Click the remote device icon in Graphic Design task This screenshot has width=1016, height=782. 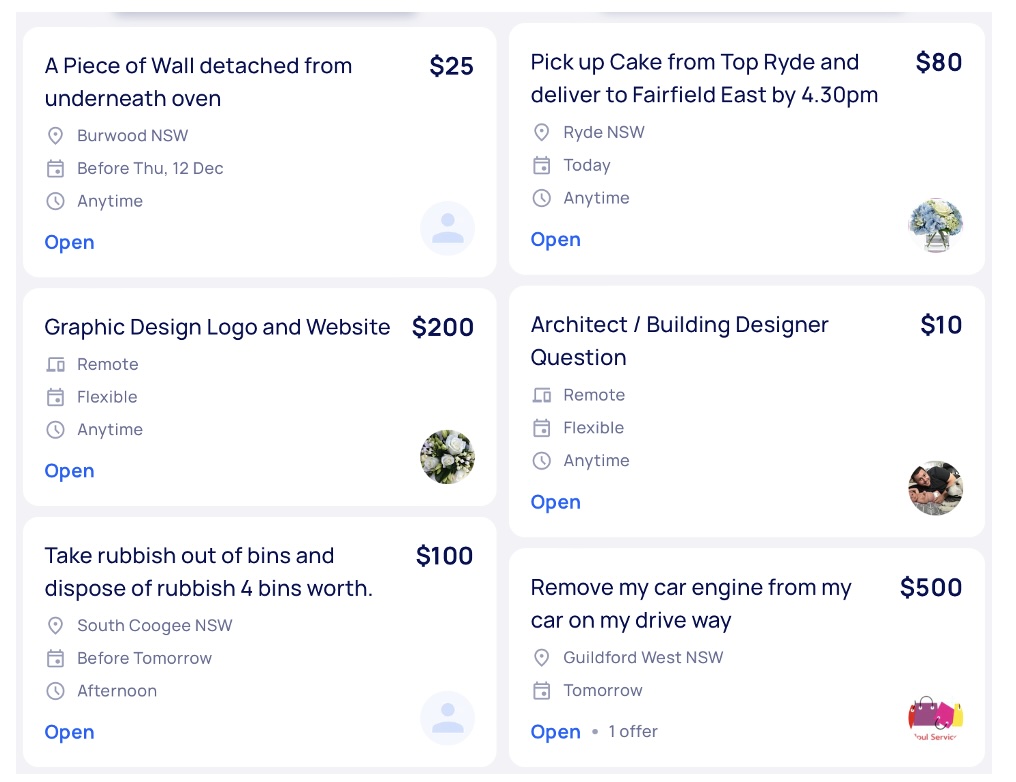pyautogui.click(x=56, y=364)
